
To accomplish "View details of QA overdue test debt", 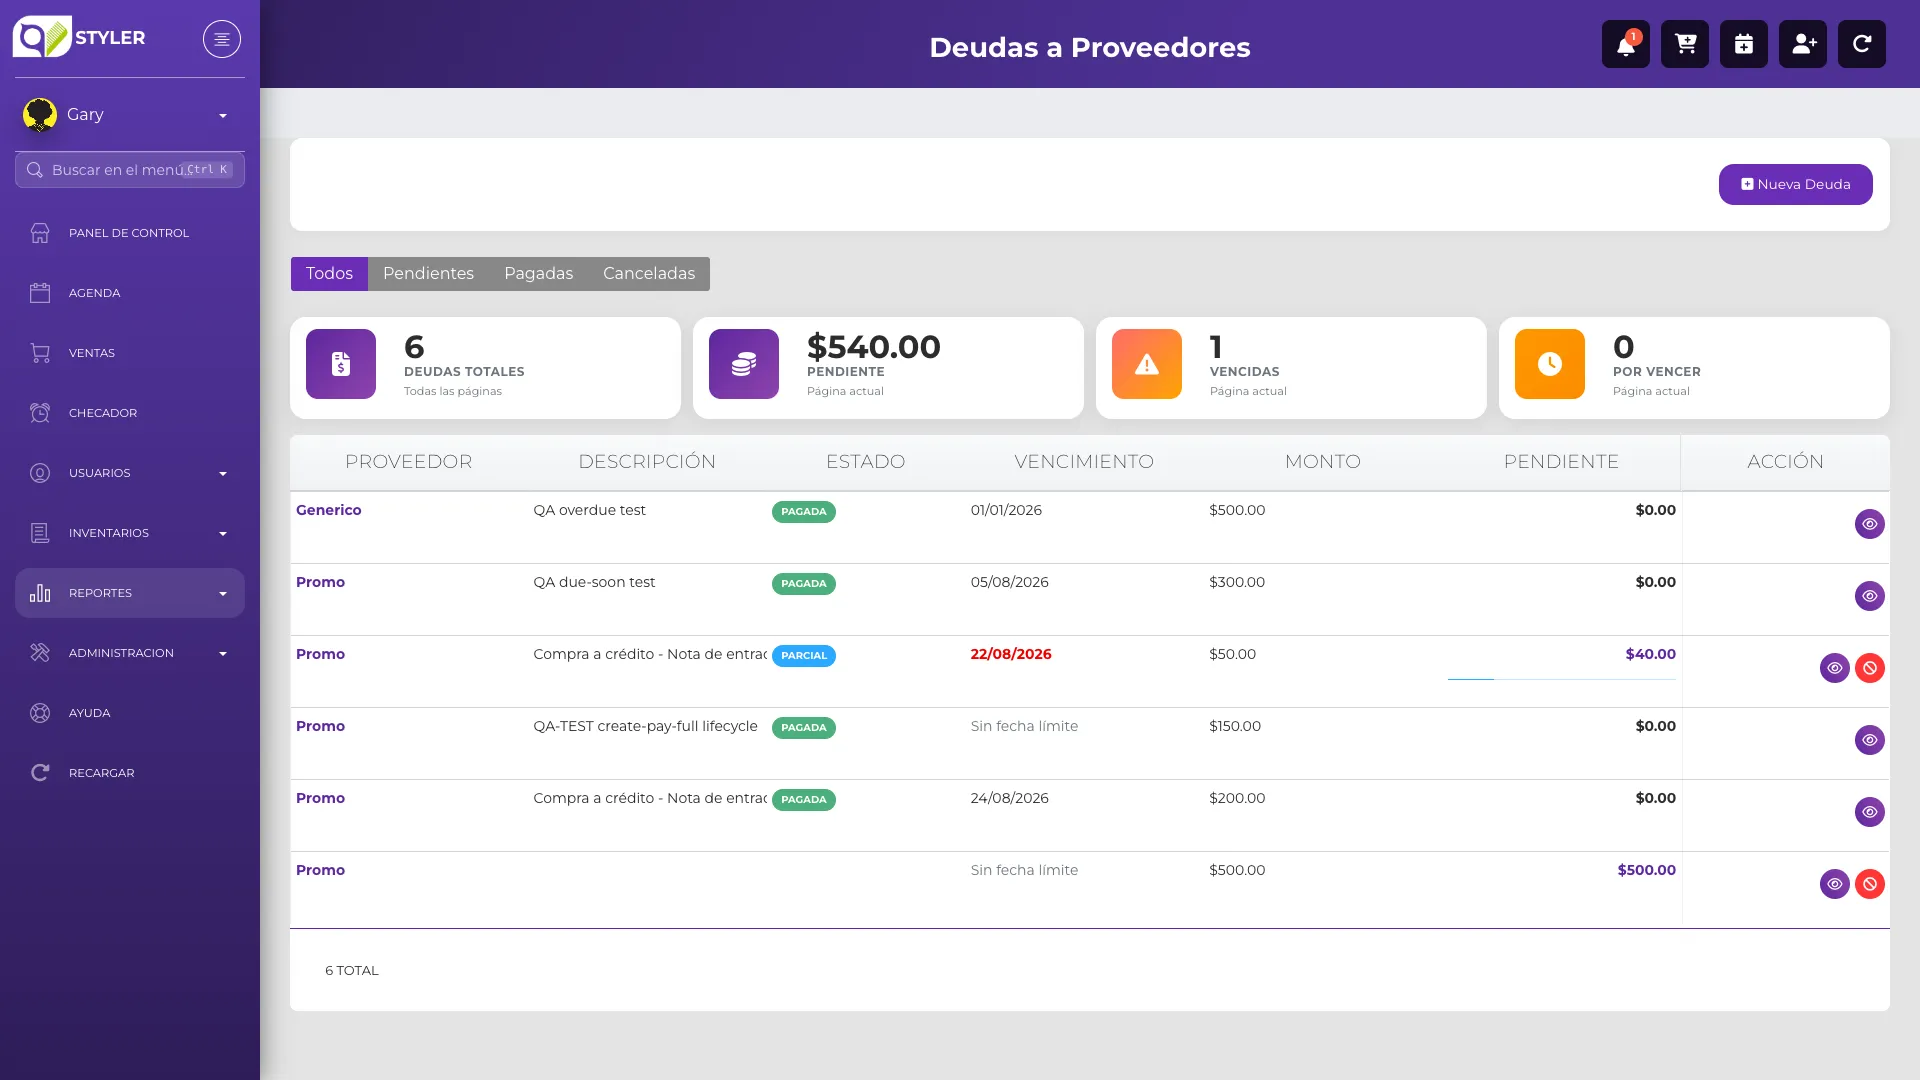I will click(1870, 524).
